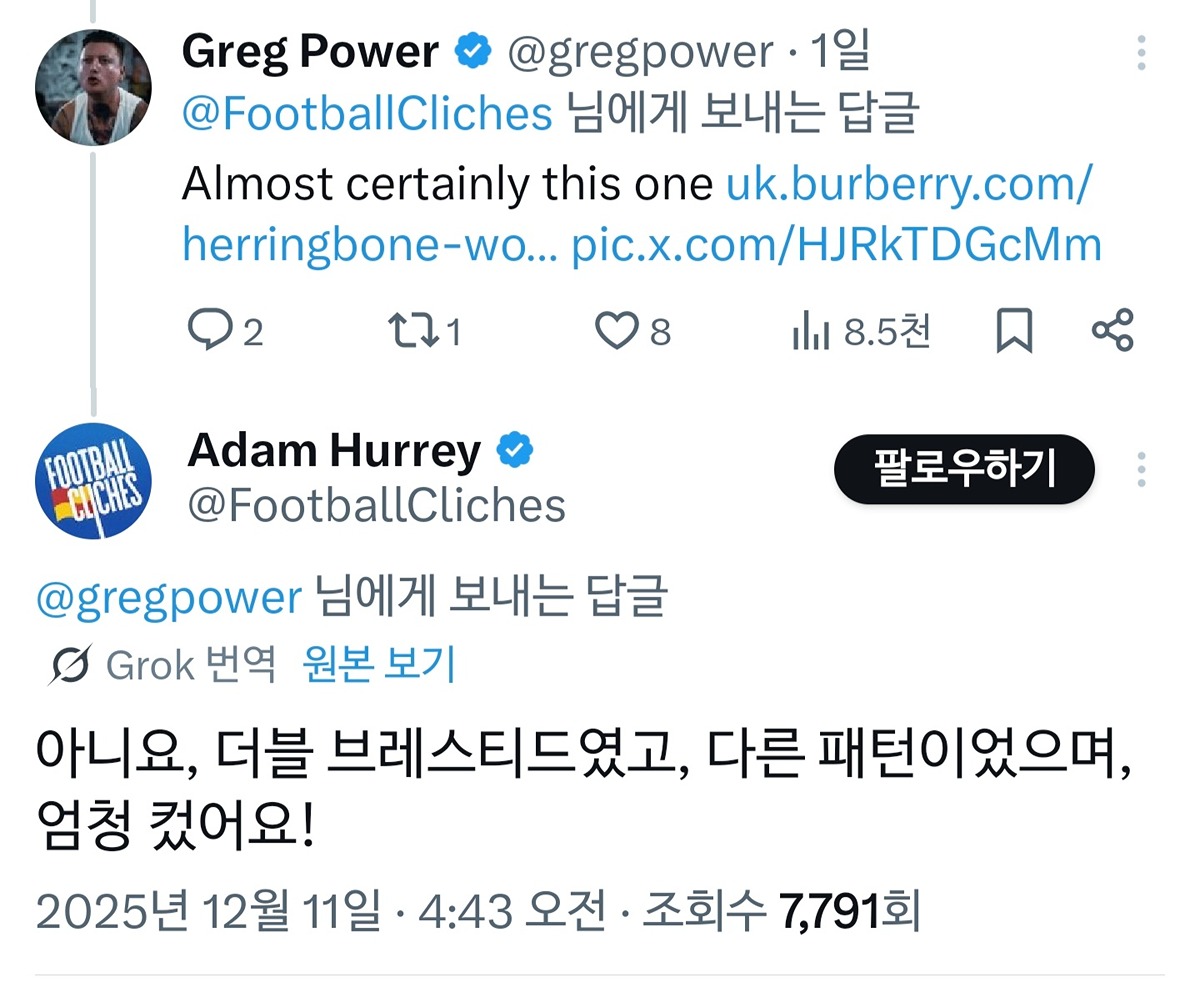Image resolution: width=1200 pixels, height=997 pixels.
Task: Open Greg Power's profile picture
Action: point(93,87)
